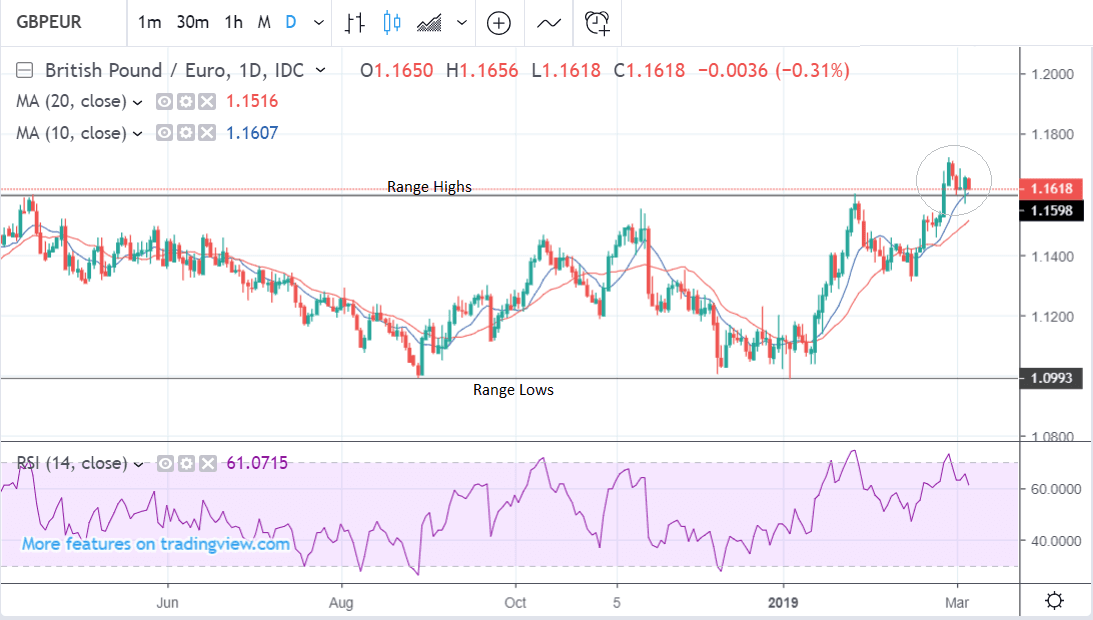Select the candlestick chart style icon
1093x620 pixels.
click(x=391, y=22)
